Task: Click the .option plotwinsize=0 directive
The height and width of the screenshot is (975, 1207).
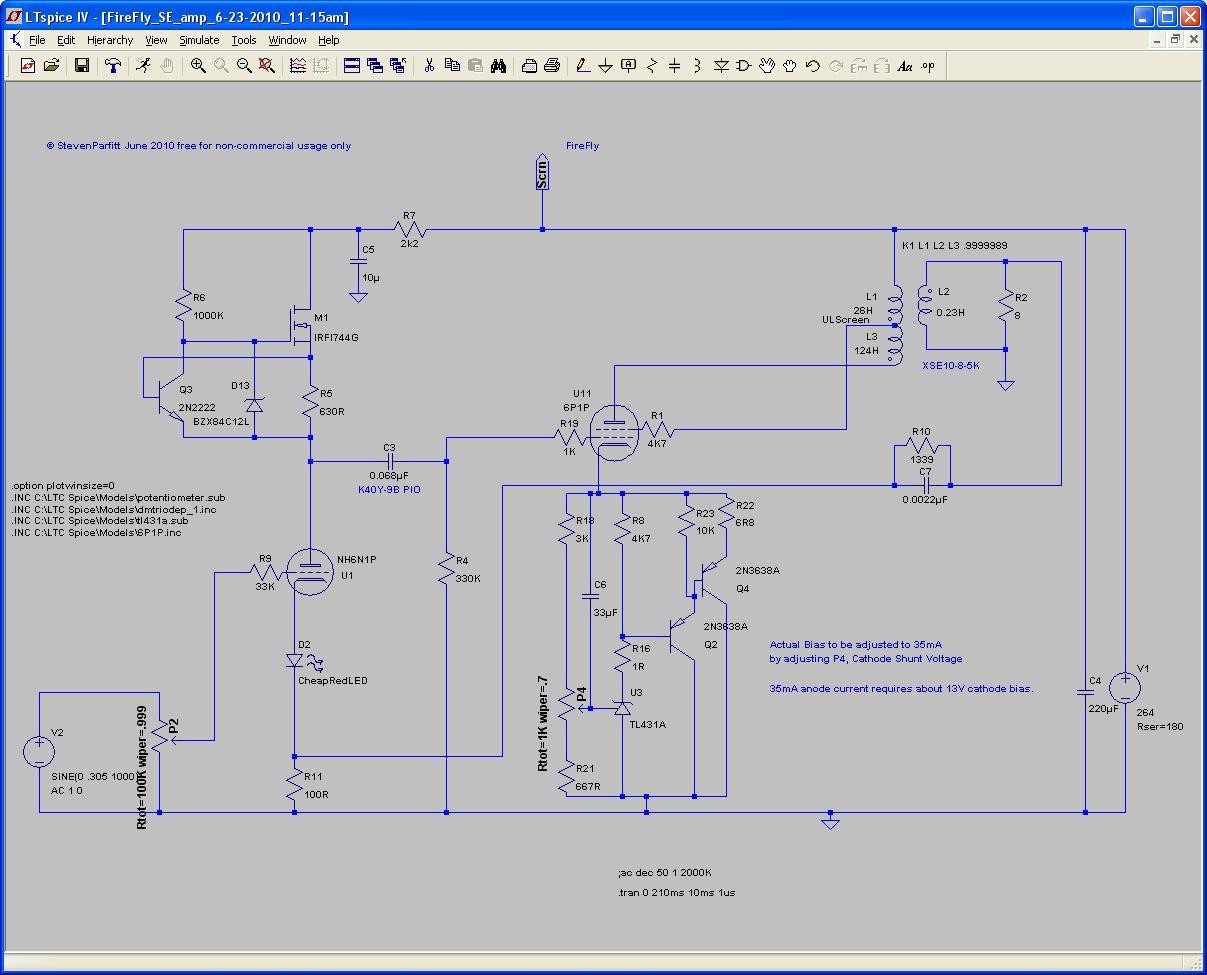Action: 63,485
